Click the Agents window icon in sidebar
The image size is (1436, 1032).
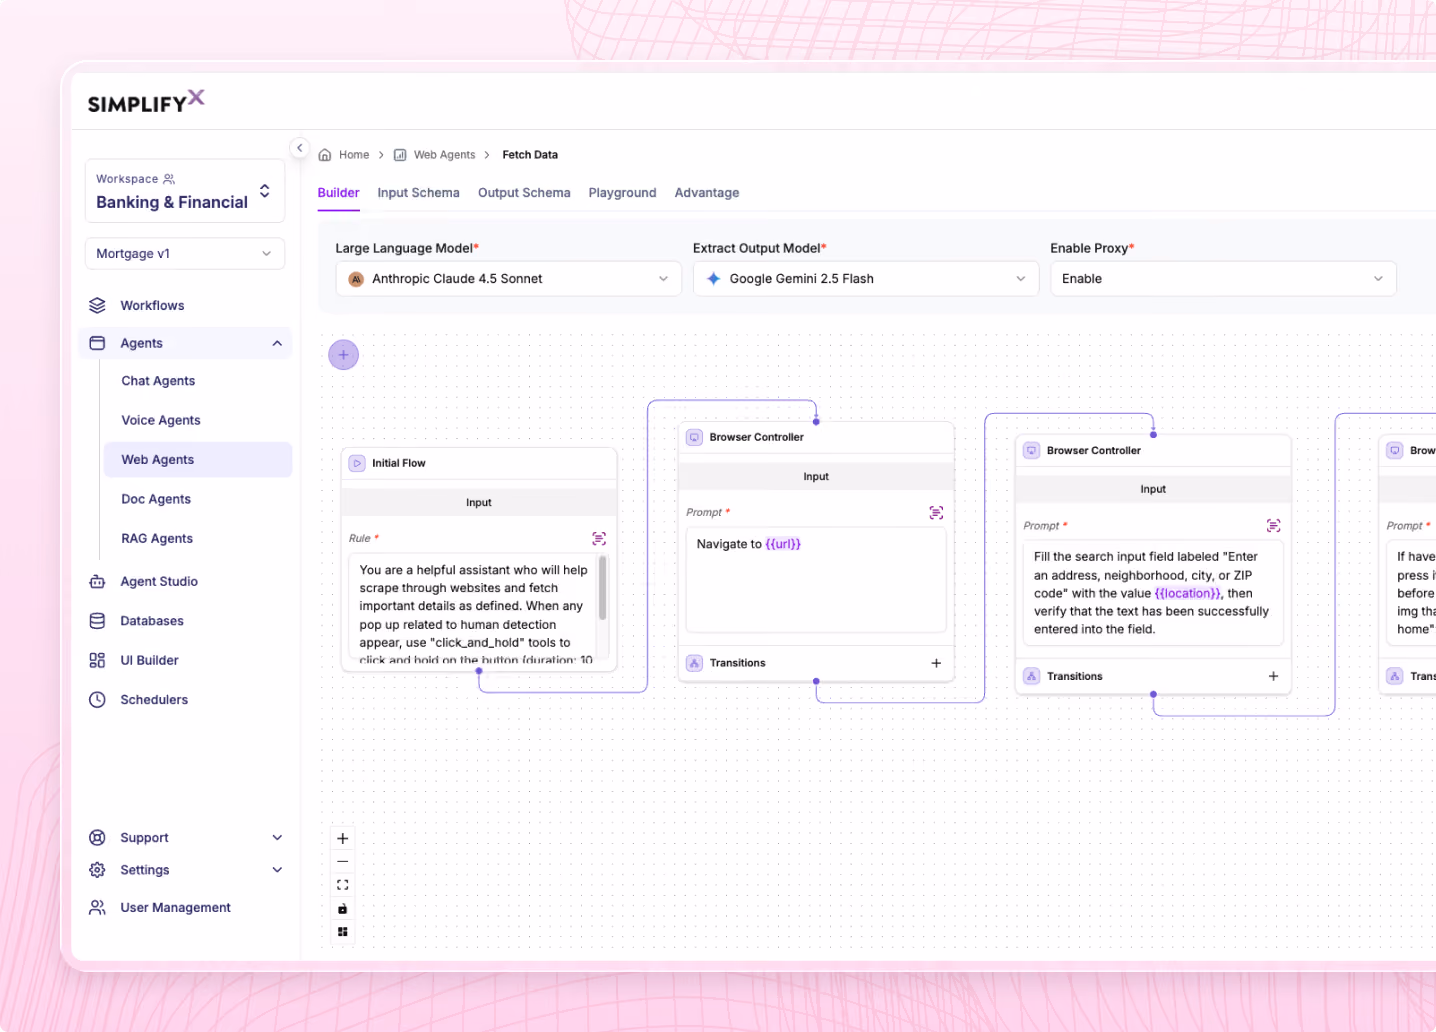click(x=97, y=343)
